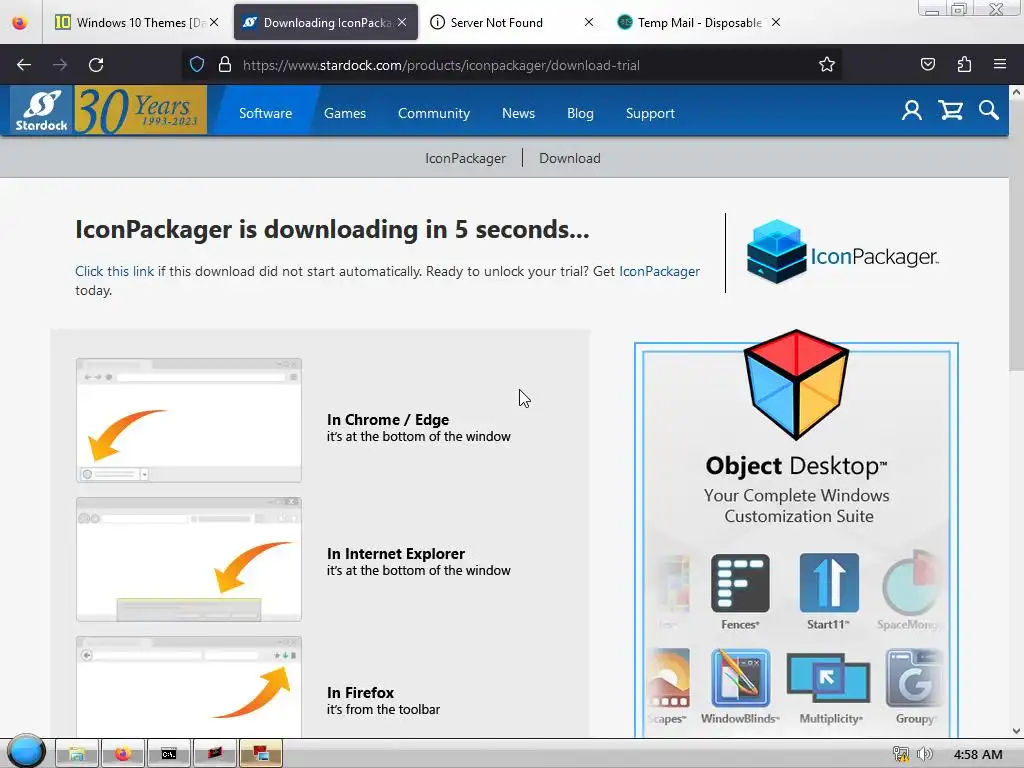Open the News menu item
The width and height of the screenshot is (1024, 768).
519,113
